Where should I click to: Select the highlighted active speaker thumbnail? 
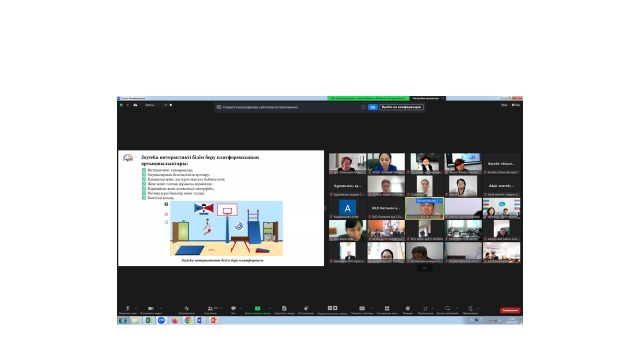424,209
